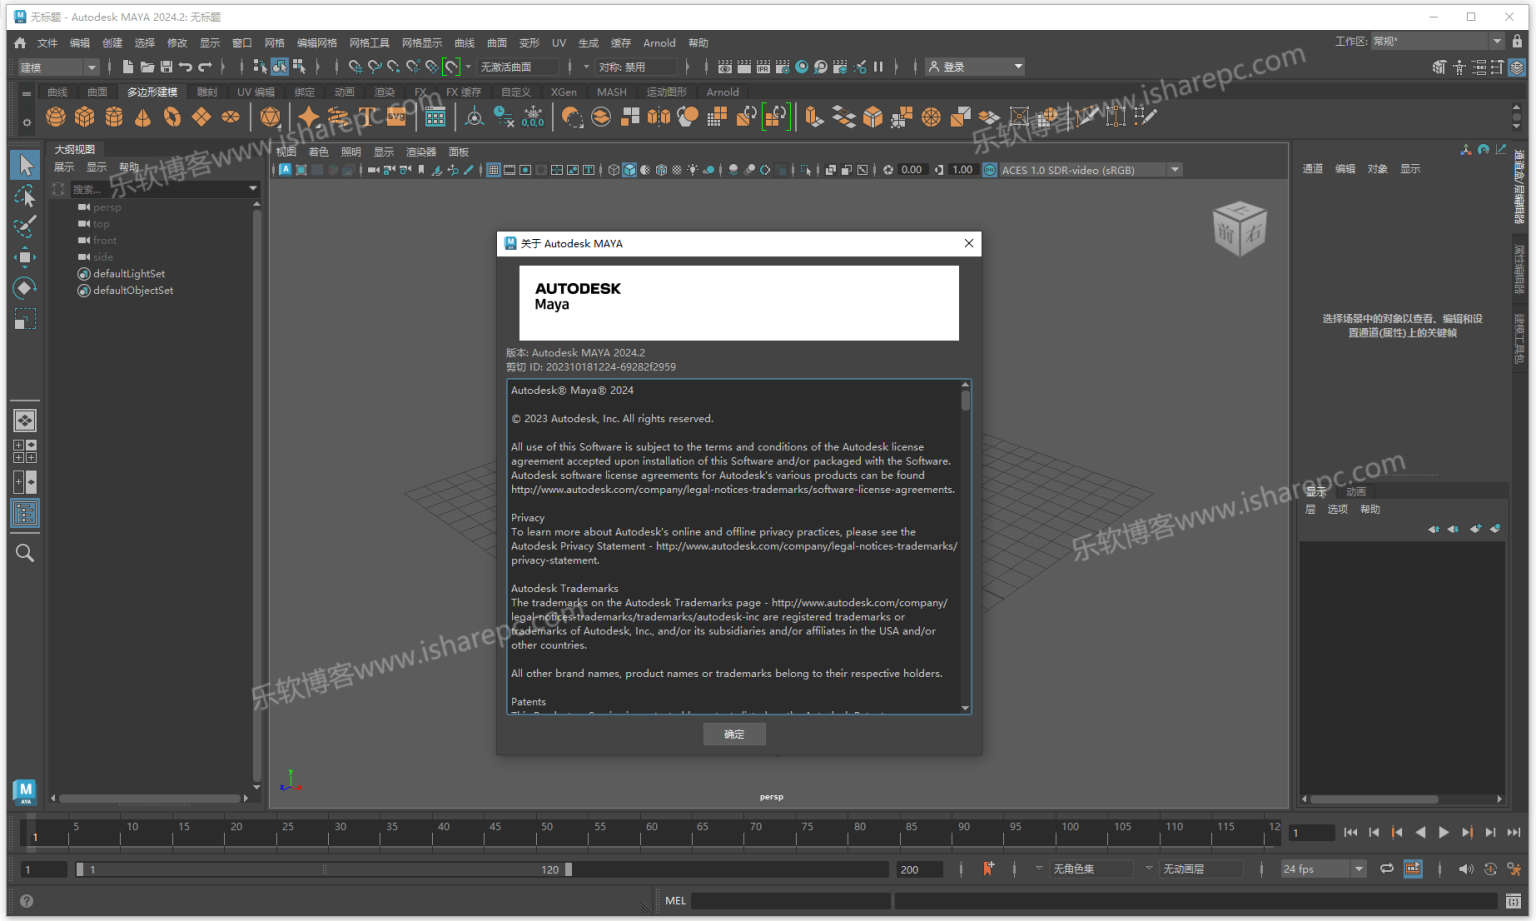Click the open scene folder icon

(x=147, y=67)
